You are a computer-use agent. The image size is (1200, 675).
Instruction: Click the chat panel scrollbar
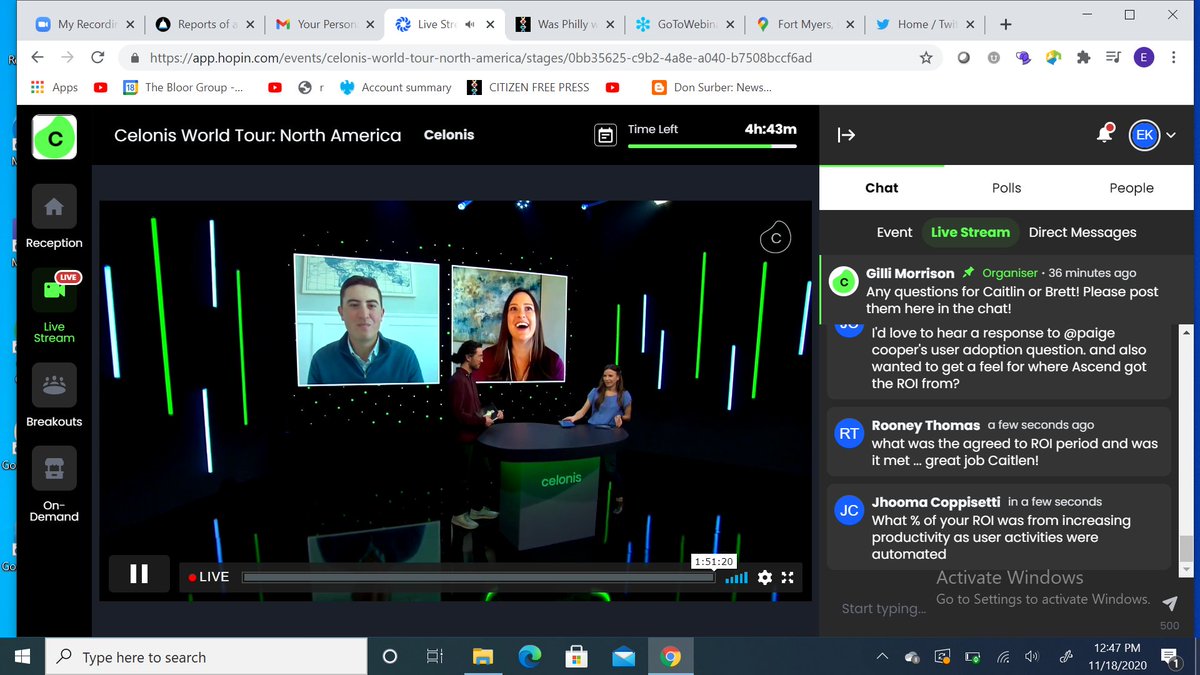(x=1185, y=549)
